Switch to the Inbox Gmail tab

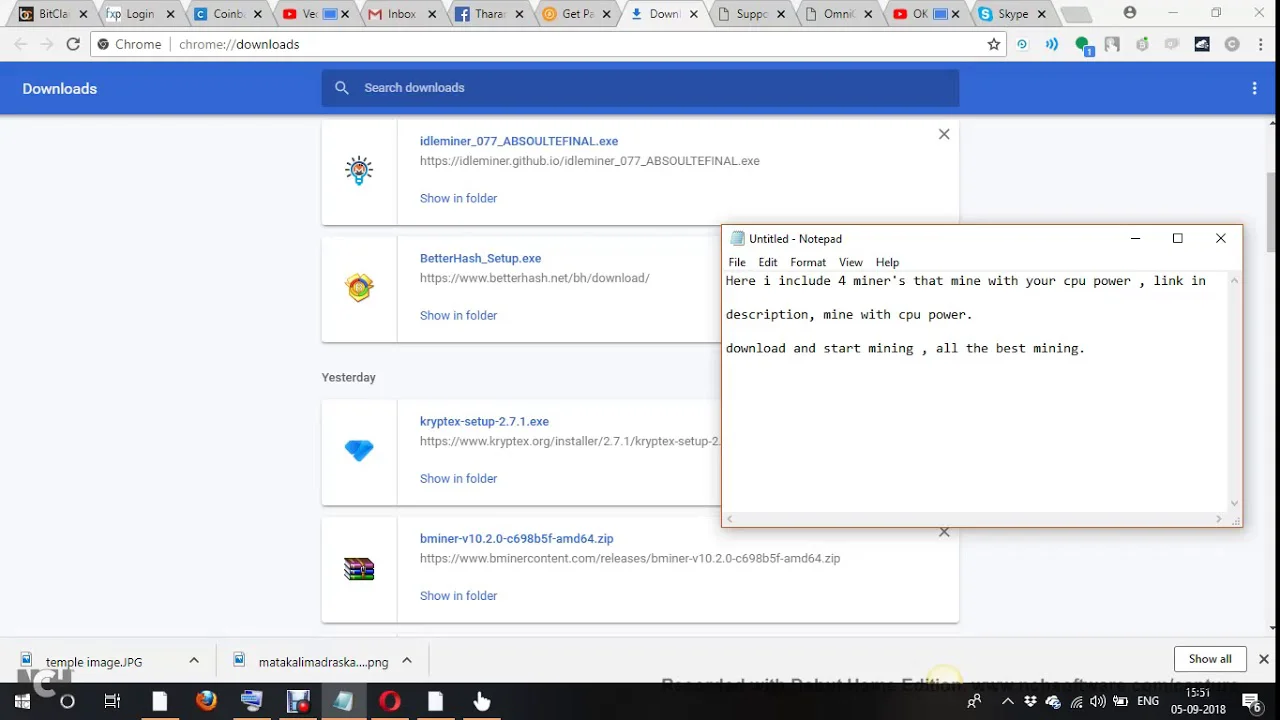click(x=398, y=14)
